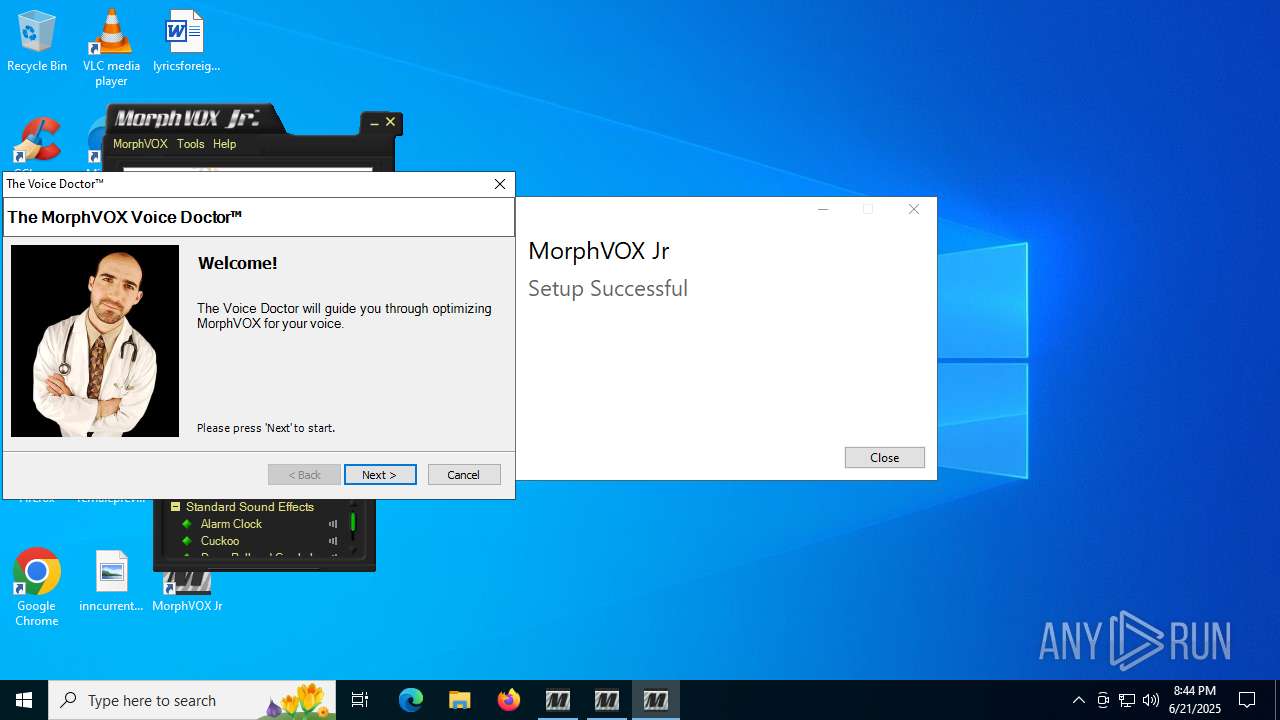The height and width of the screenshot is (720, 1280).
Task: Open File Explorer from taskbar
Action: (460, 700)
